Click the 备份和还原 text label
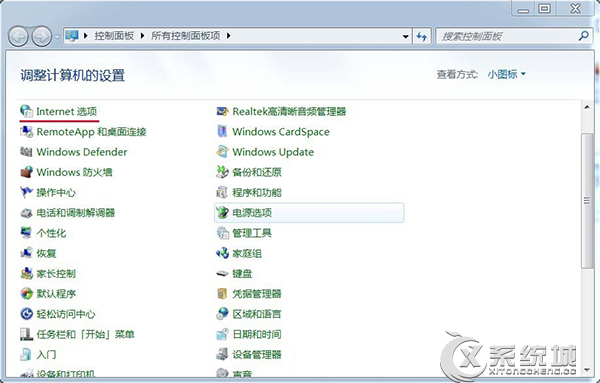Screen dimensions: 600x383 pos(257,172)
